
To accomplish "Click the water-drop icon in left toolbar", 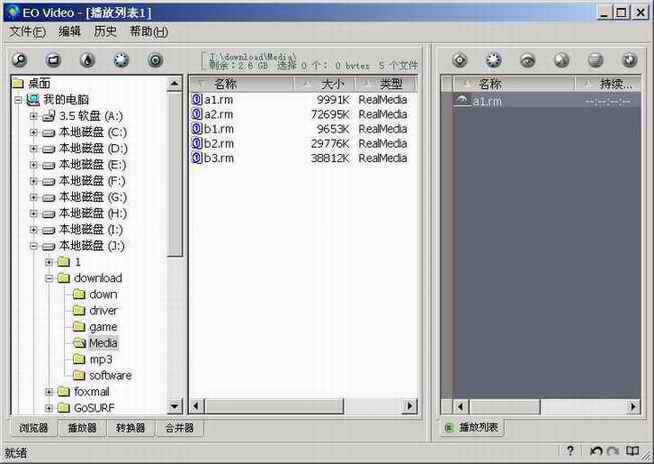I will tap(87, 60).
